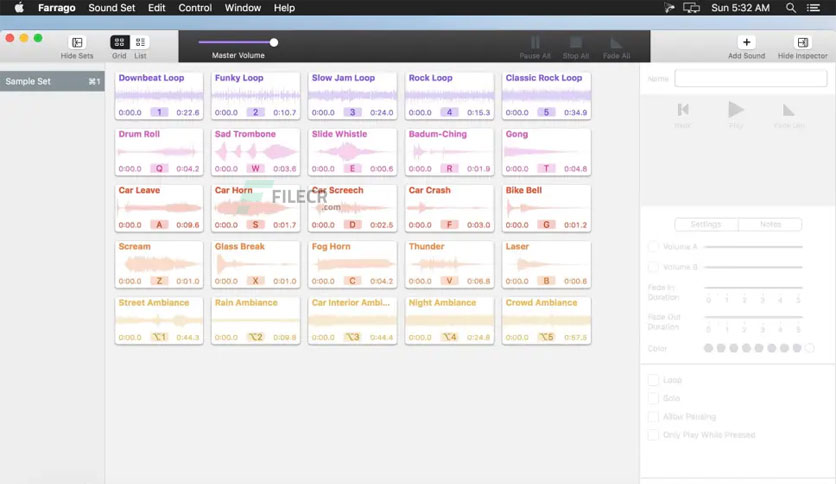Trigger the Sad Trombone sound tile
The image size is (836, 484).
pyautogui.click(x=255, y=152)
